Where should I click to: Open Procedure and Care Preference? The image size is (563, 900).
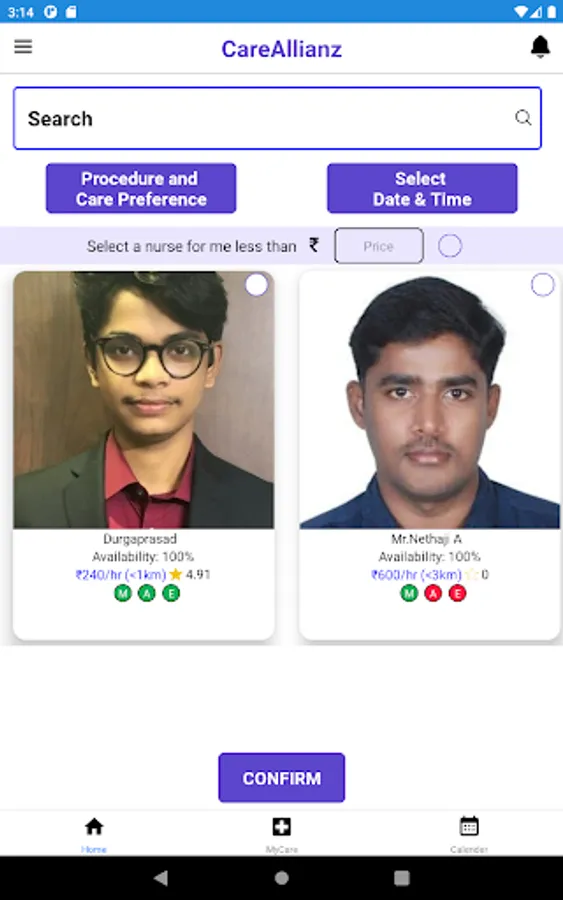click(141, 188)
